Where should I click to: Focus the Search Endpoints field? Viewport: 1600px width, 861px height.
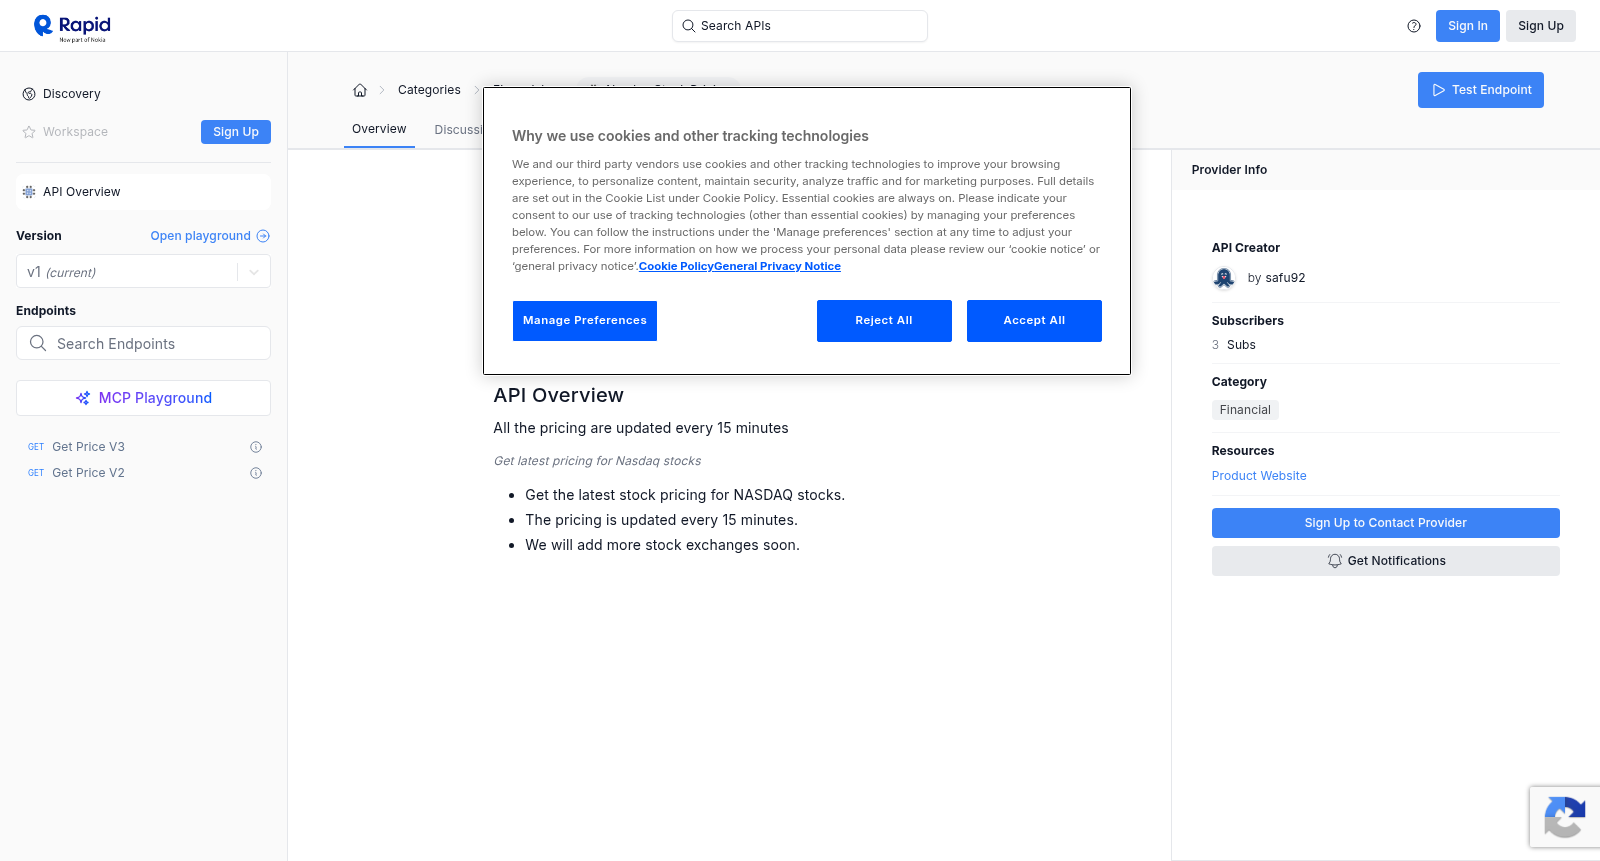pos(143,343)
